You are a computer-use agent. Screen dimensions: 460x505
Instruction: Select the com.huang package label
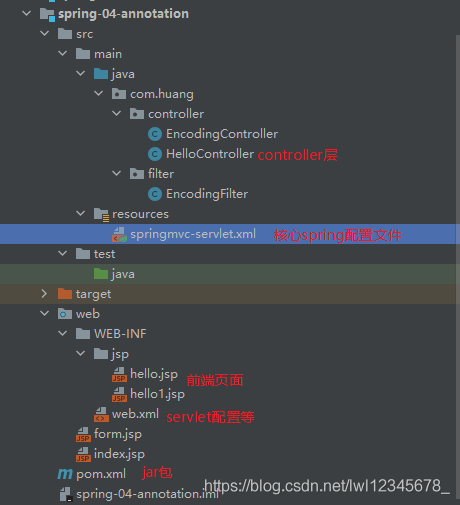click(162, 94)
